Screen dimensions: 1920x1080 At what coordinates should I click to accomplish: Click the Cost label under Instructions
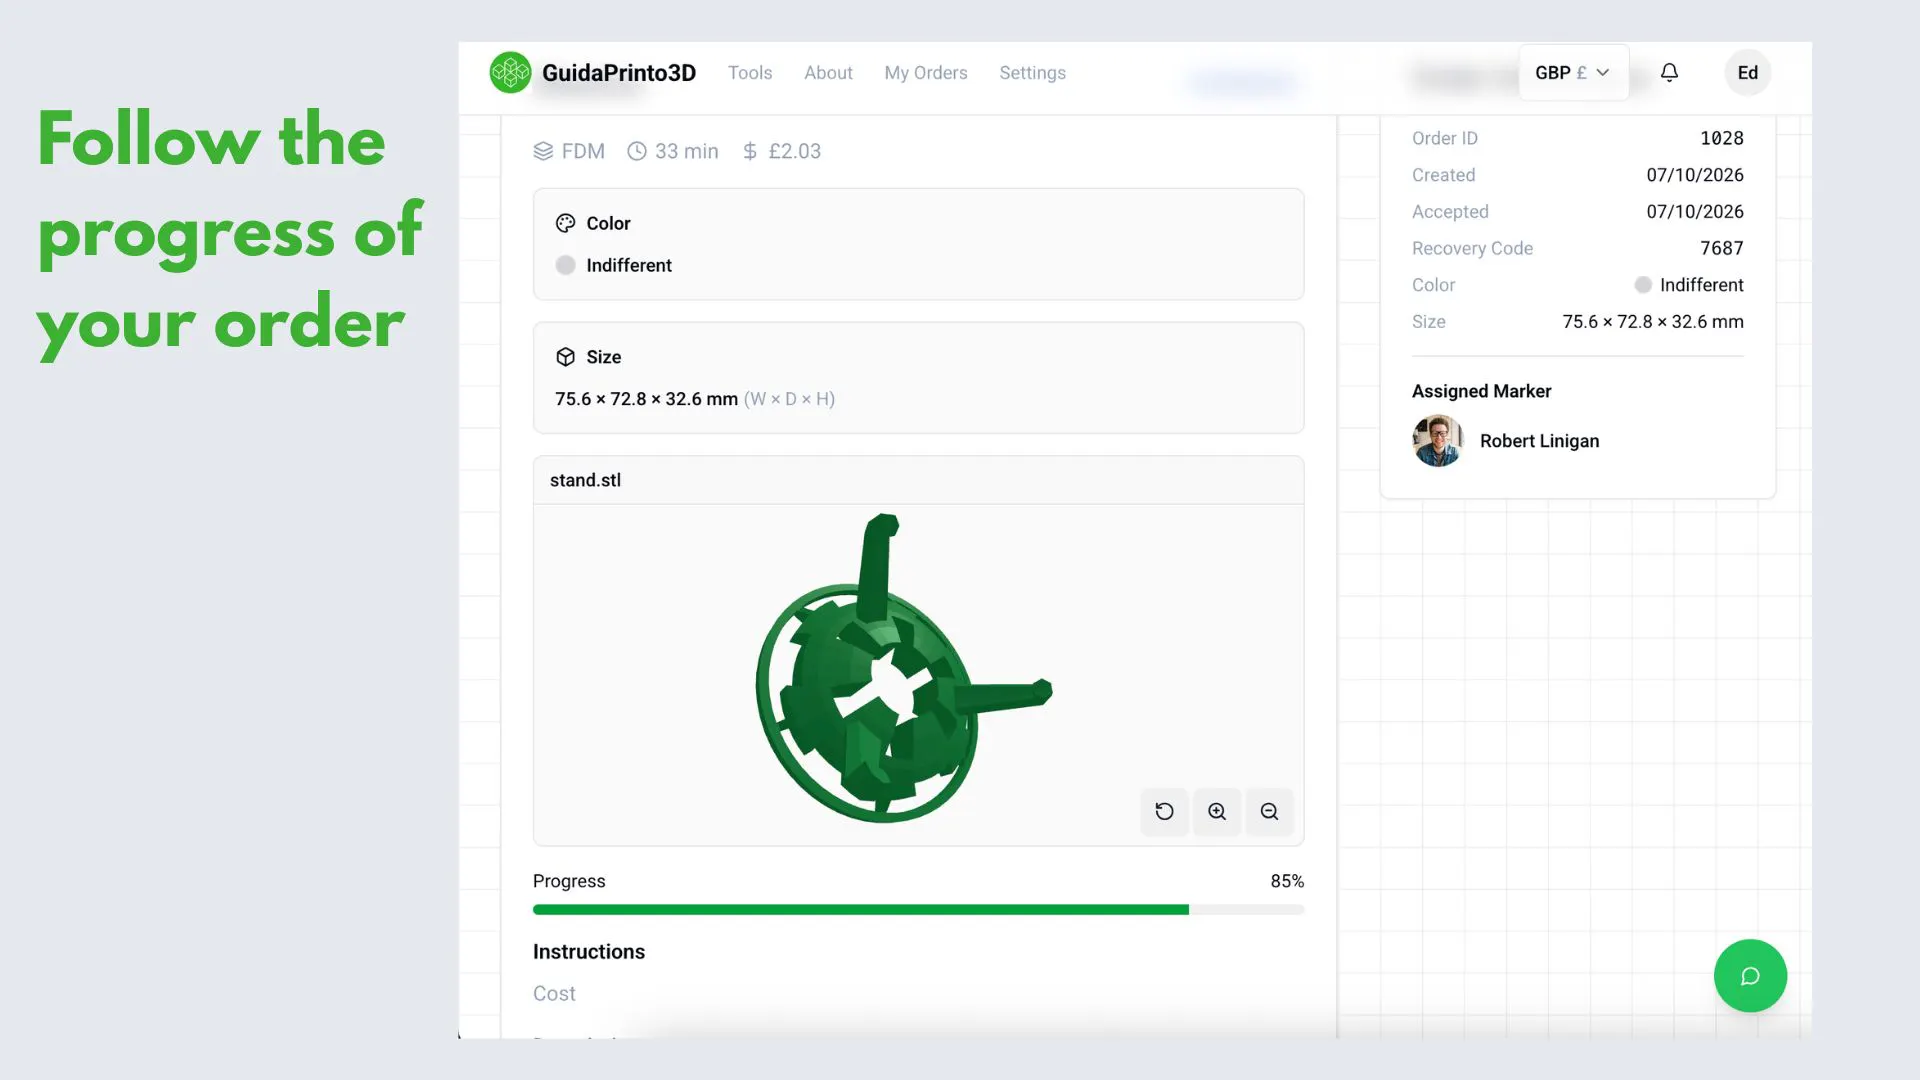pos(554,994)
